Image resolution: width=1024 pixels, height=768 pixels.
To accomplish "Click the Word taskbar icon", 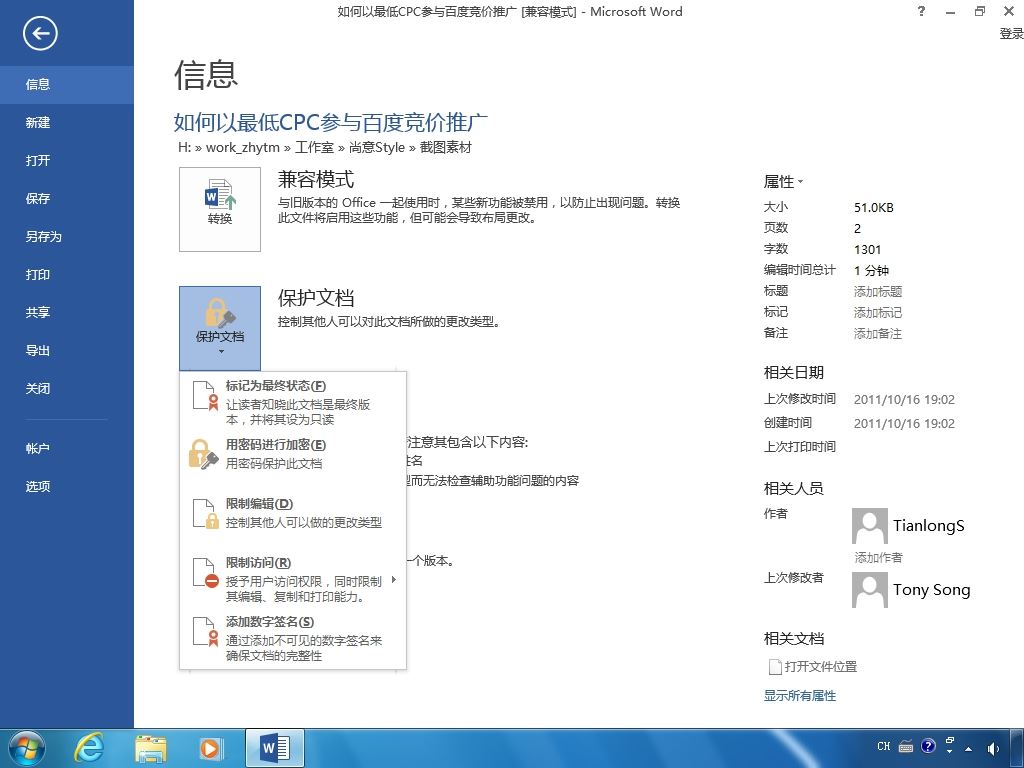I will point(275,748).
